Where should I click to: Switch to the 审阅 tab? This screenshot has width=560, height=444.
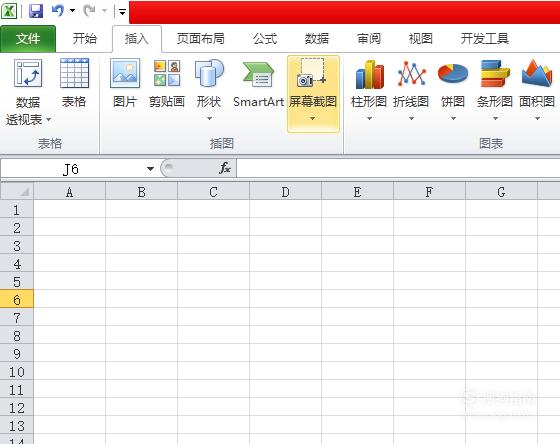coord(369,39)
